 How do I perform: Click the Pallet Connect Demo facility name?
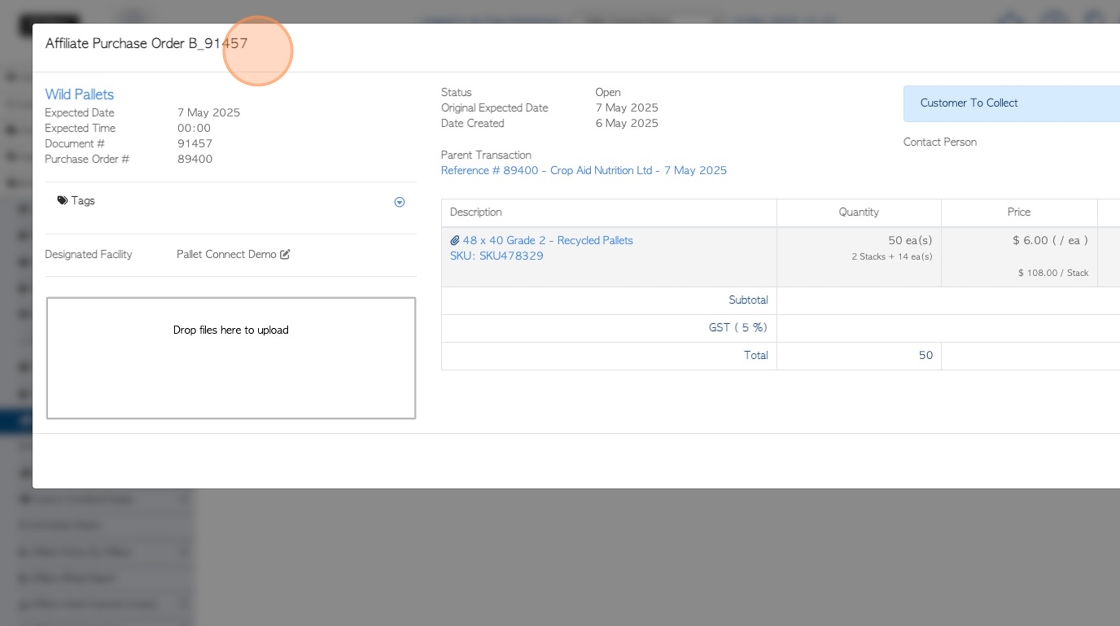[x=226, y=254]
